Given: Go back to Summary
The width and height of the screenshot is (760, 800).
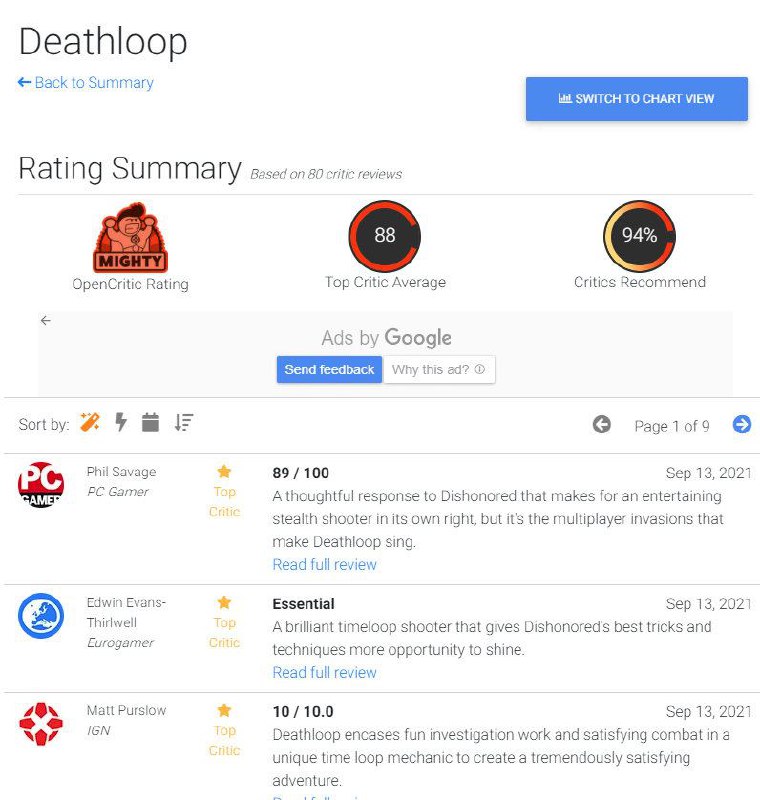Looking at the screenshot, I should 86,83.
